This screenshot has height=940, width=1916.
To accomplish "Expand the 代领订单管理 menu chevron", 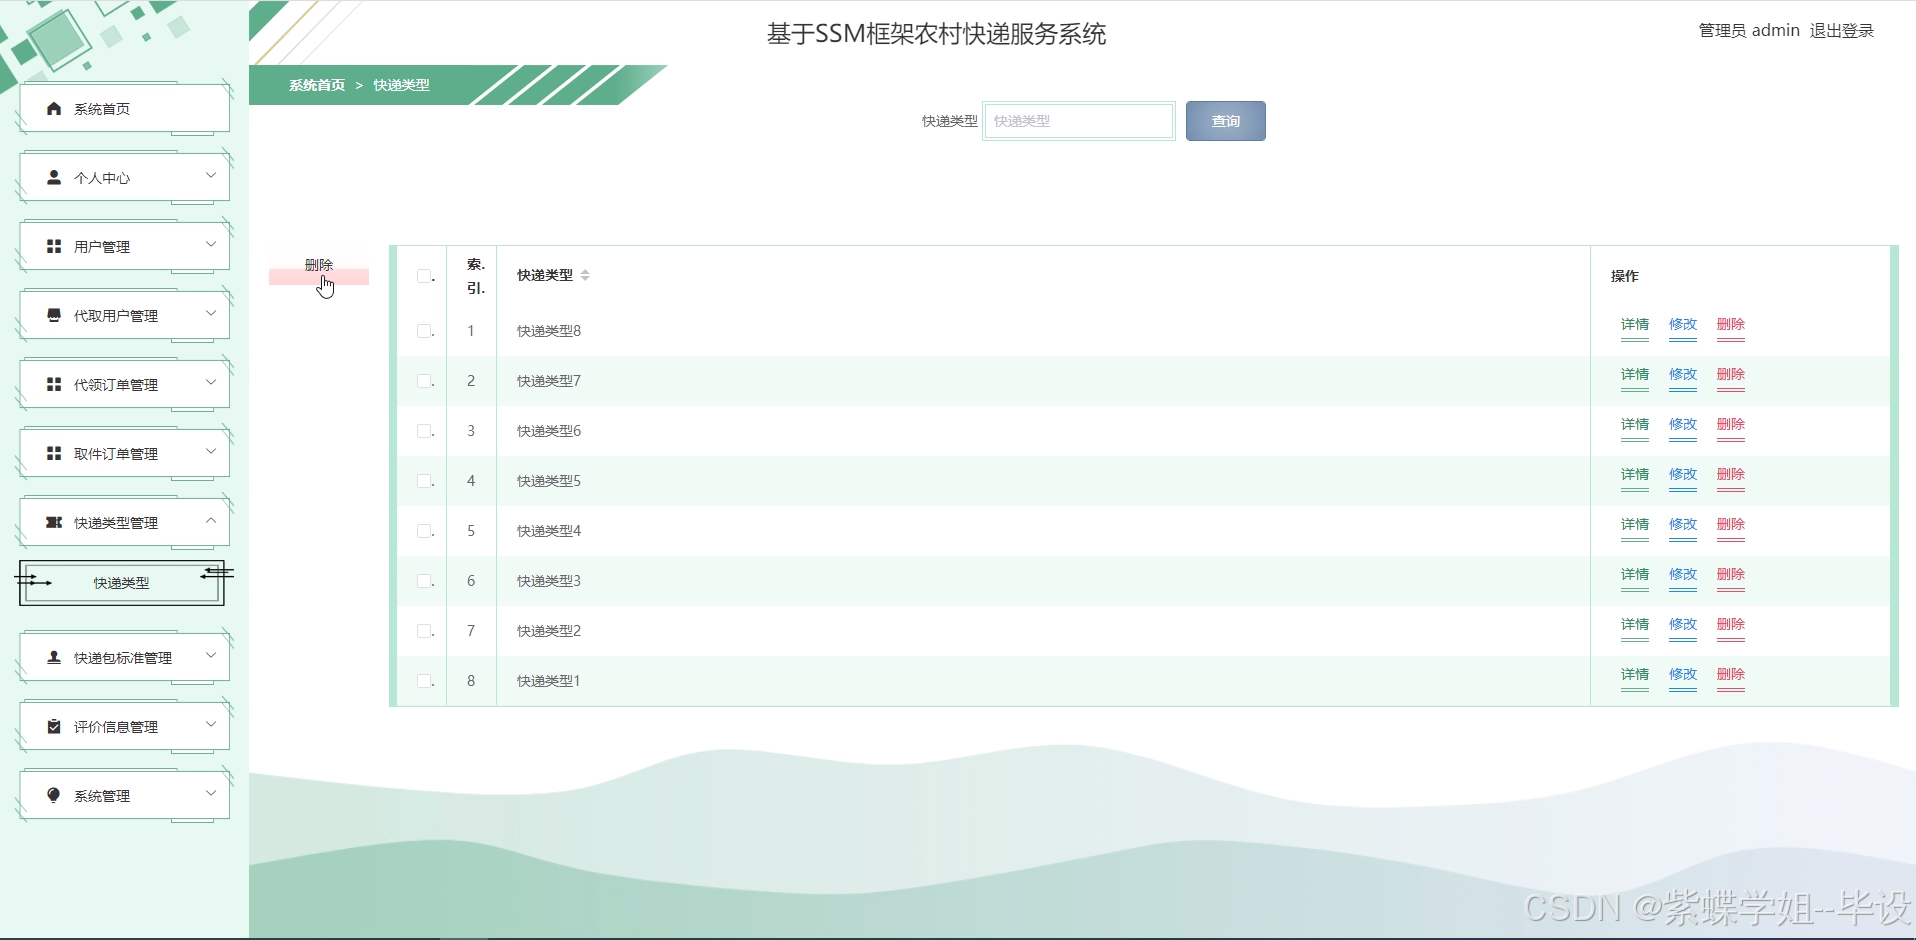I will click(x=211, y=382).
